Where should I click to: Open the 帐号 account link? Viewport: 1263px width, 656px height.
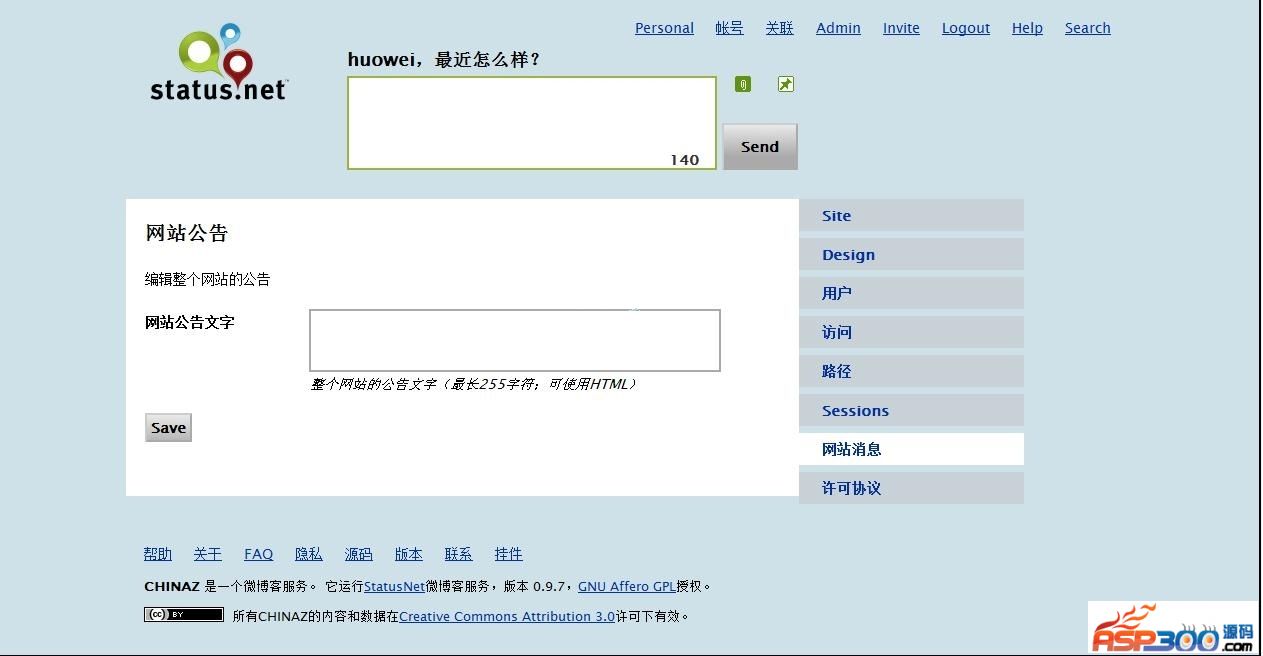coord(729,28)
